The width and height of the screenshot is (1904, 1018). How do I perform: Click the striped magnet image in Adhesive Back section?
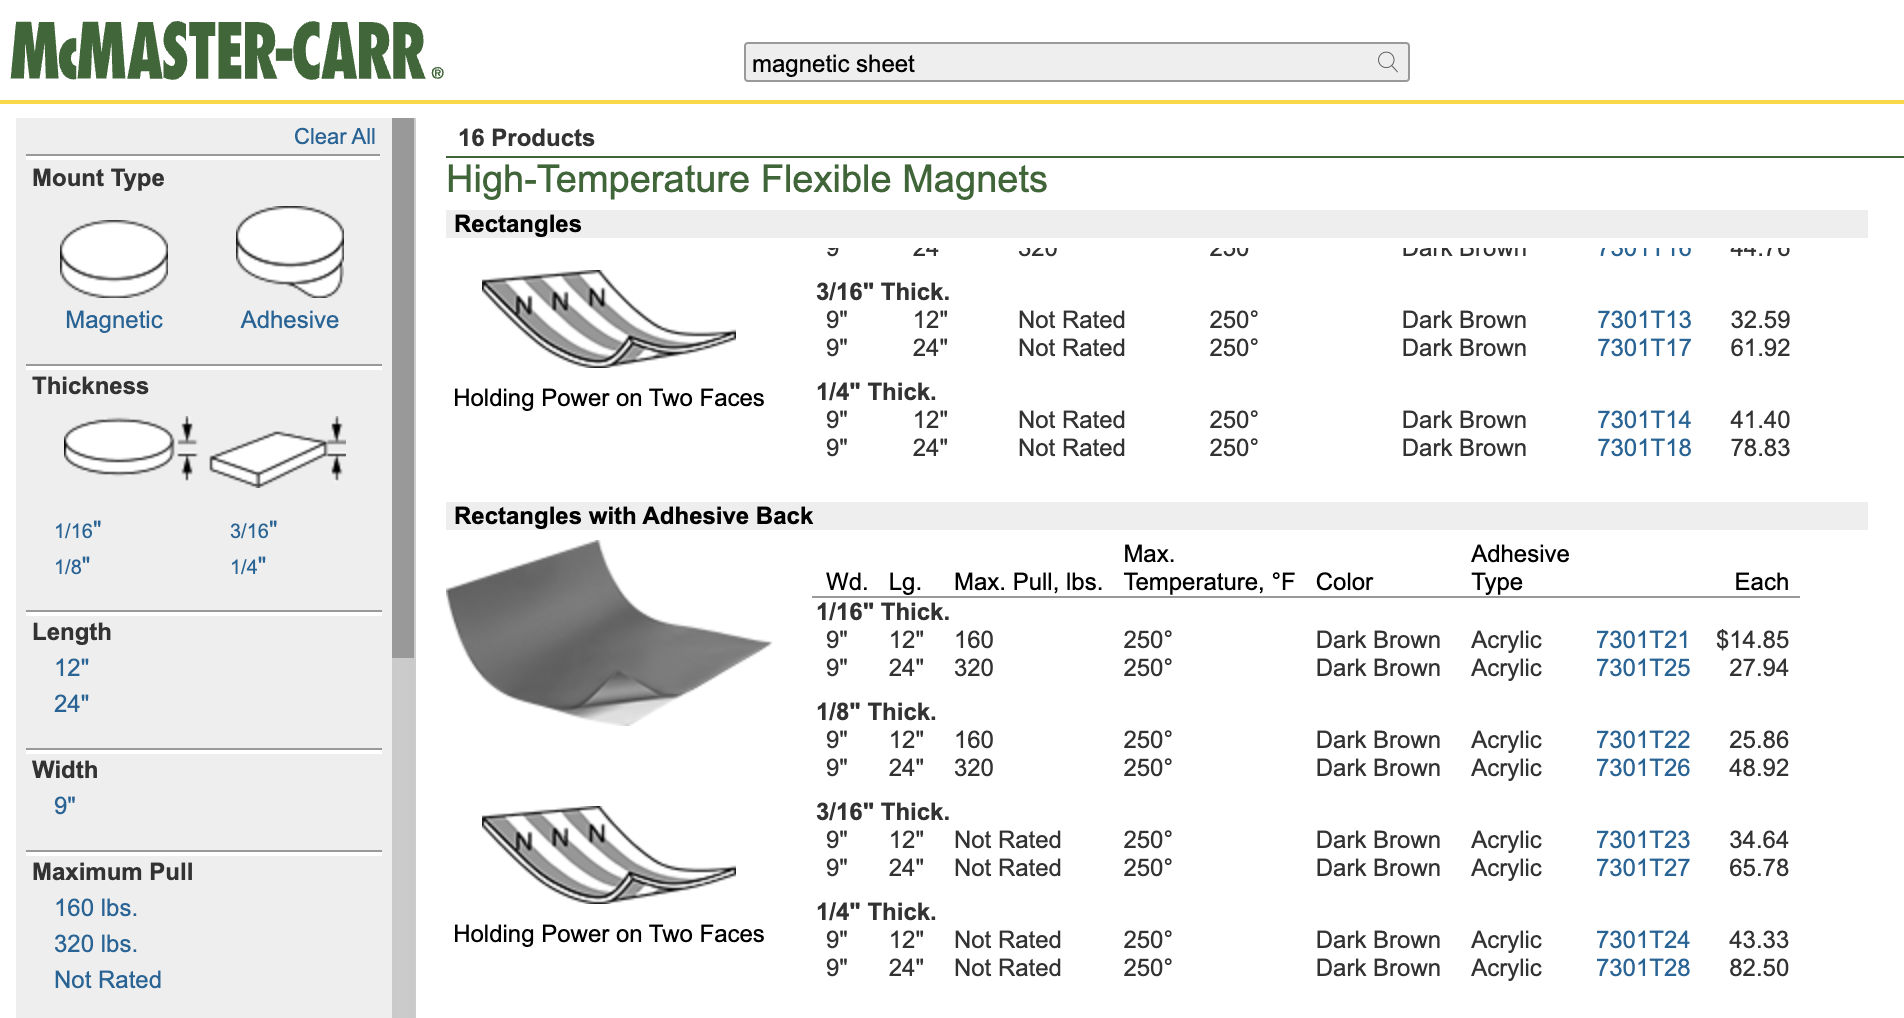tap(608, 854)
